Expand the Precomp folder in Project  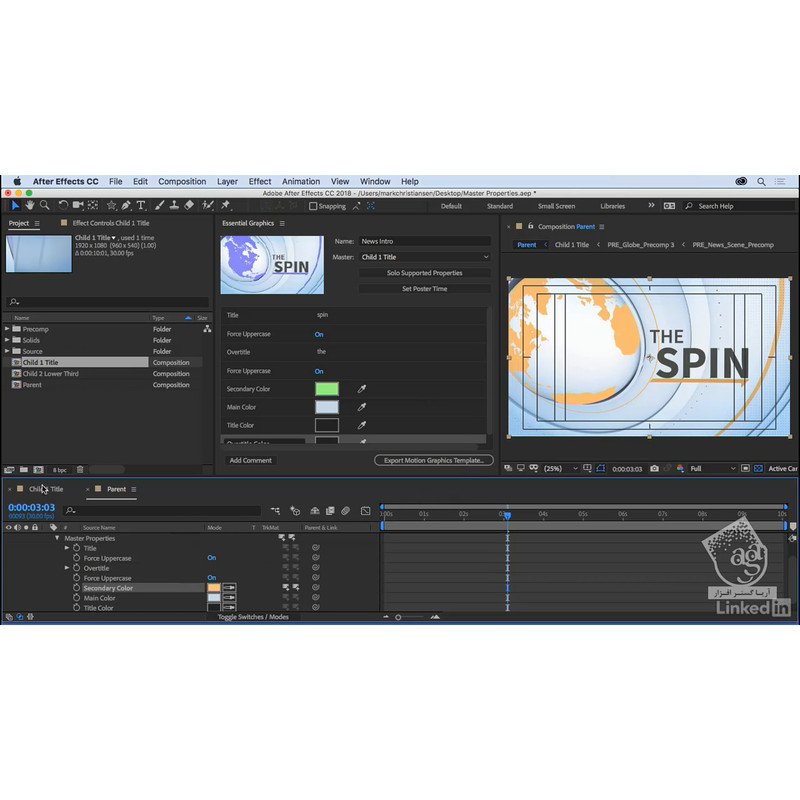[x=8, y=329]
